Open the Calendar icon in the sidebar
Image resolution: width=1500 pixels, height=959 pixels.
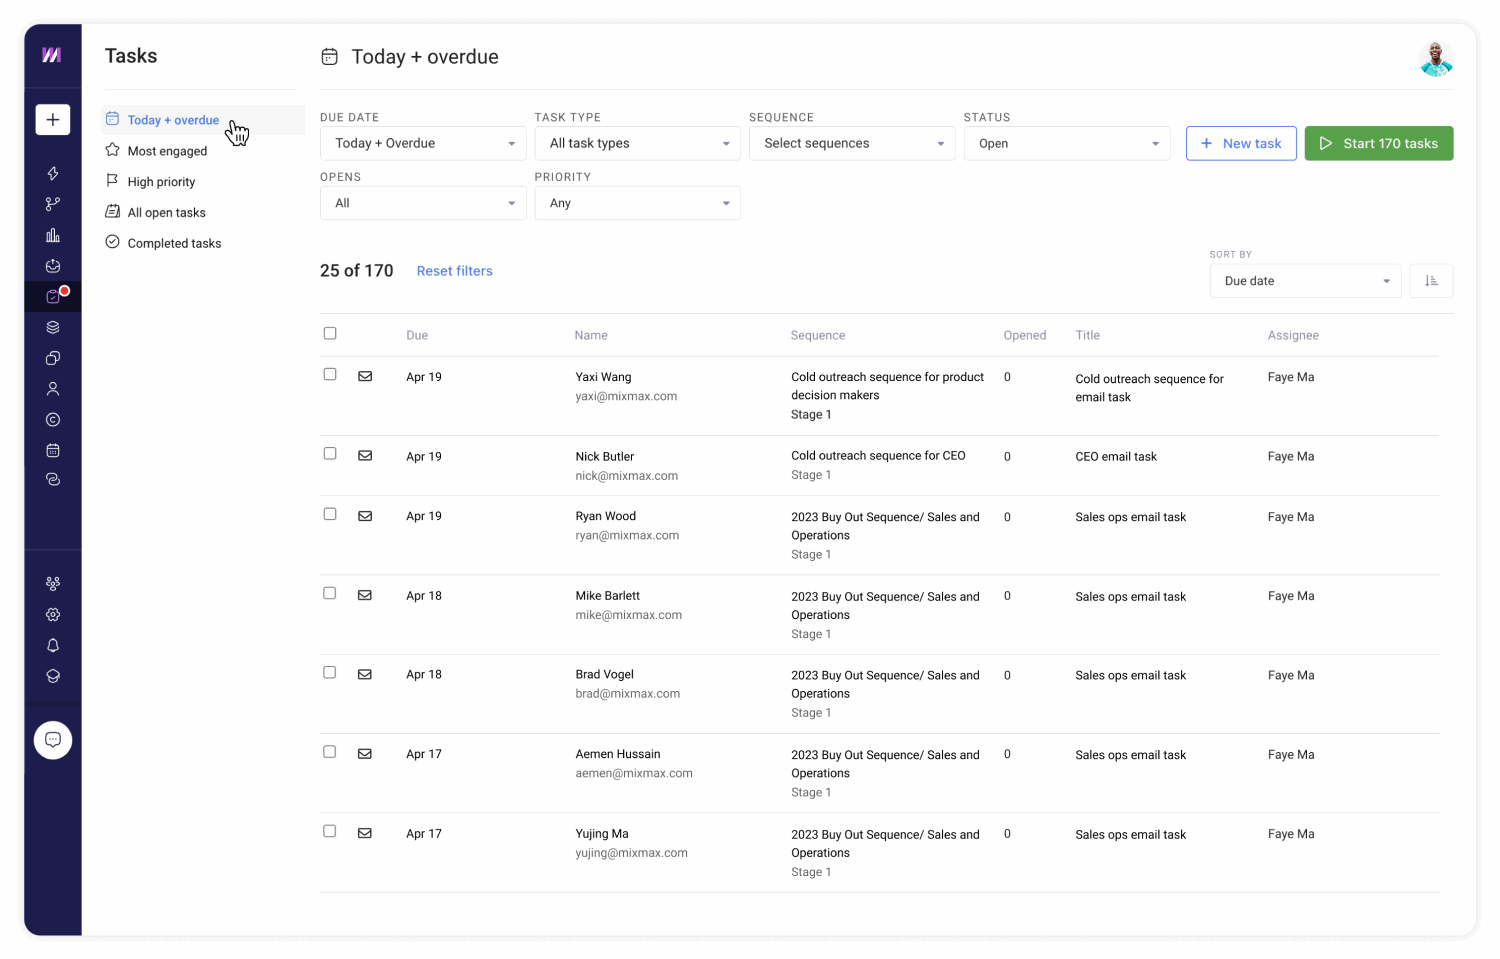tap(52, 450)
